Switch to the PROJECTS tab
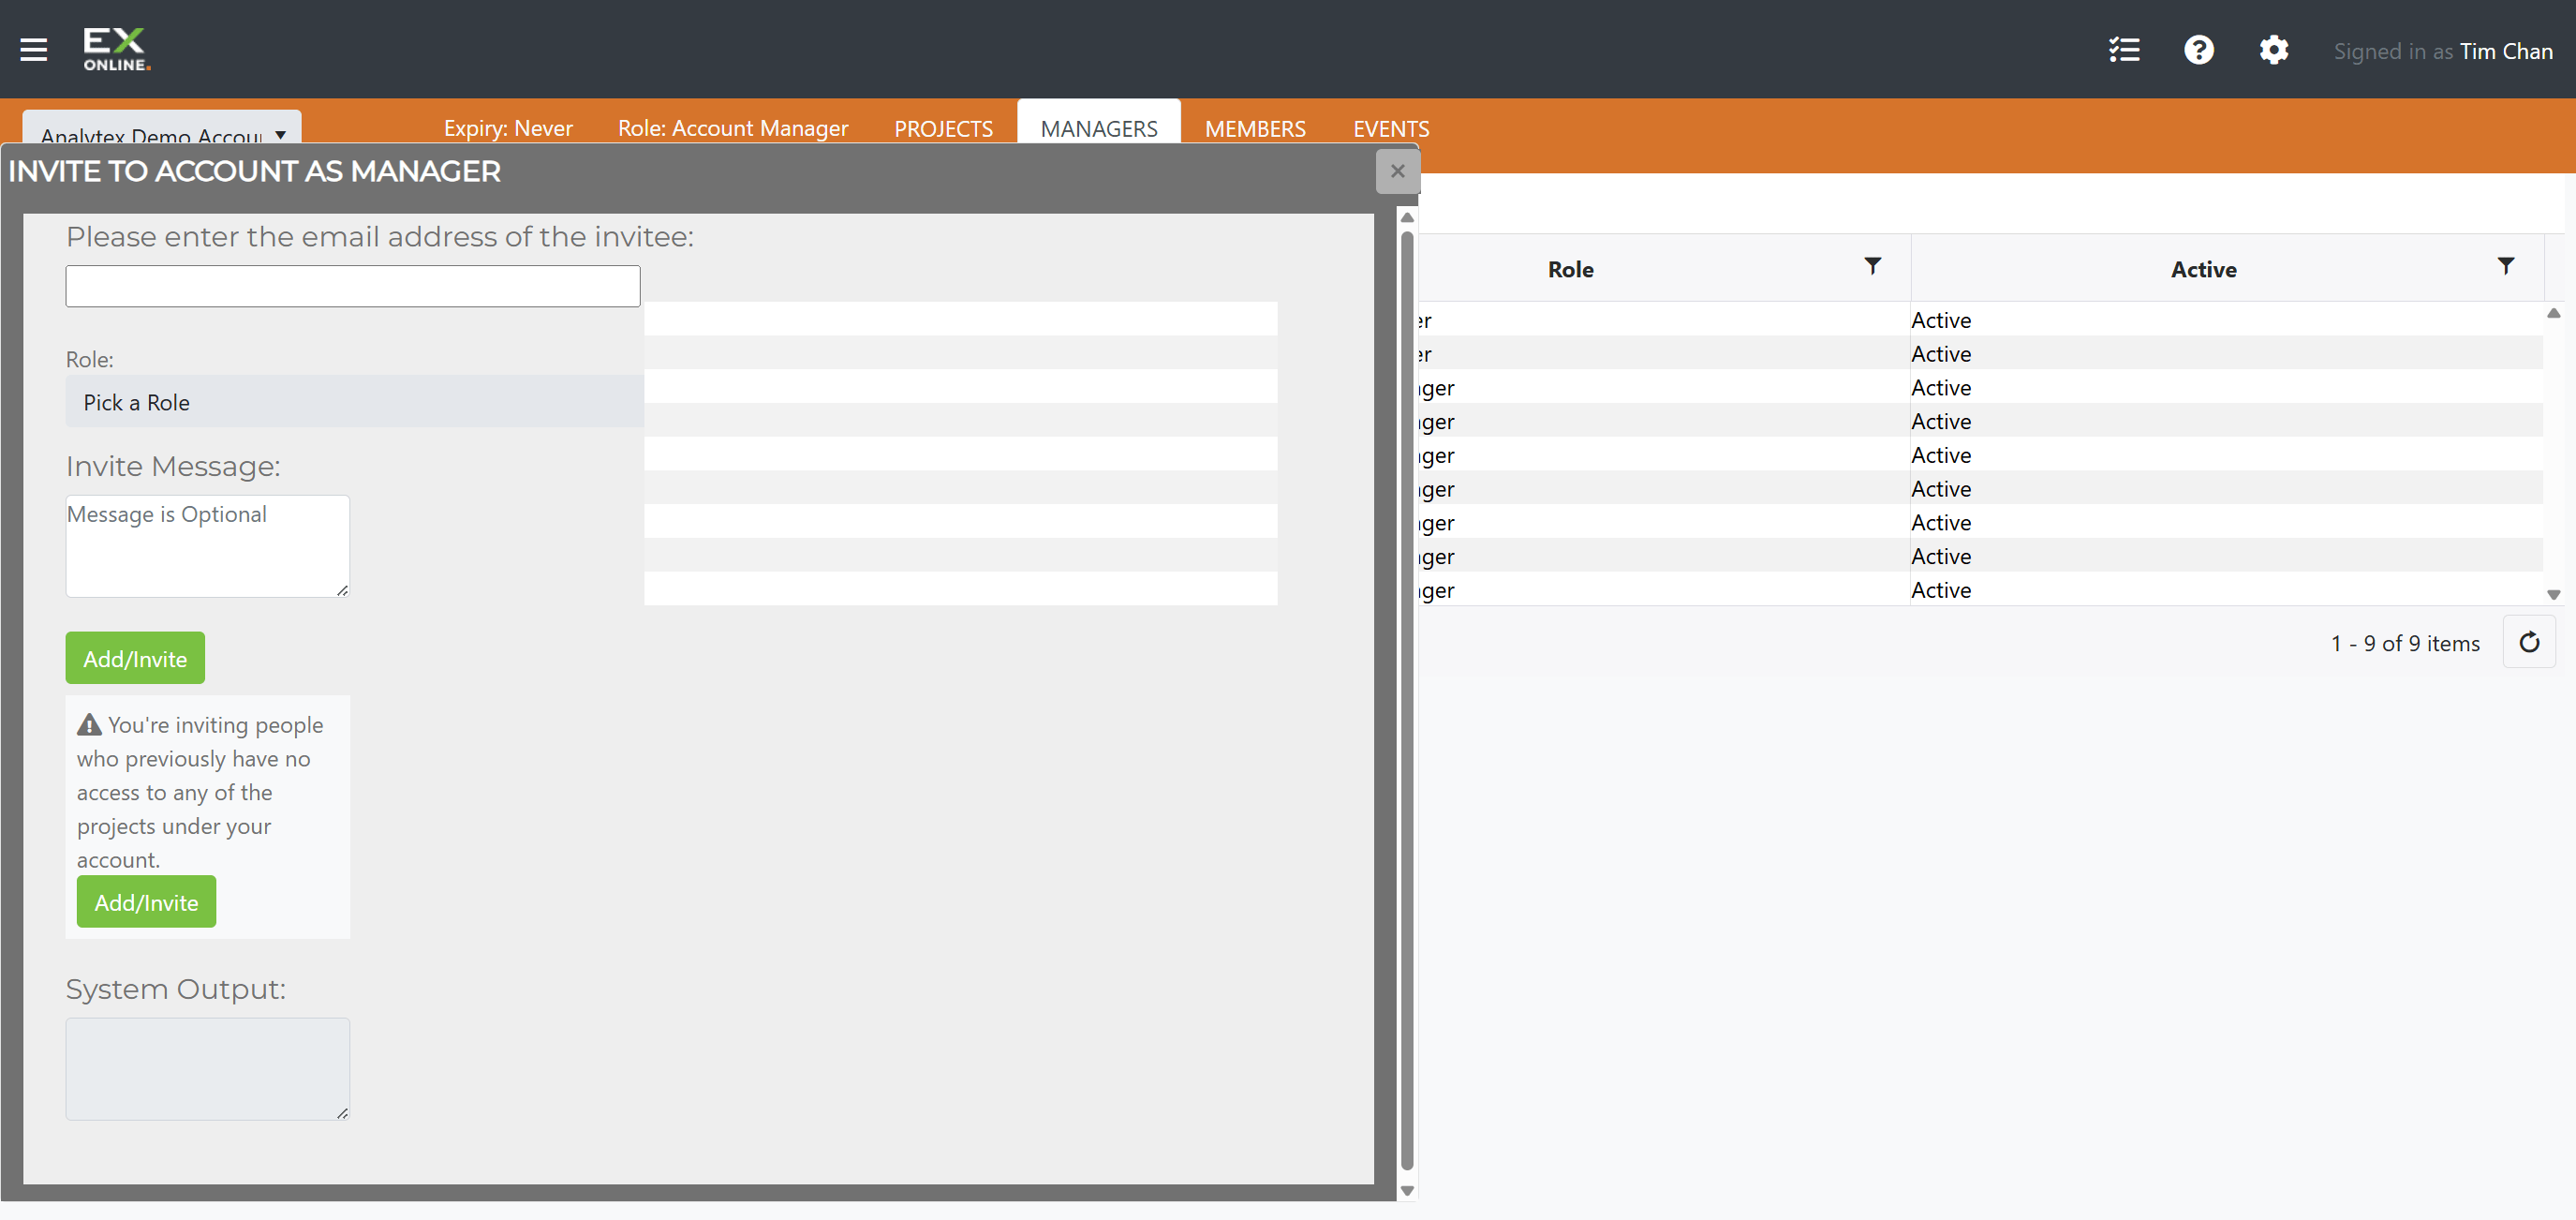This screenshot has height=1220, width=2576. tap(943, 129)
